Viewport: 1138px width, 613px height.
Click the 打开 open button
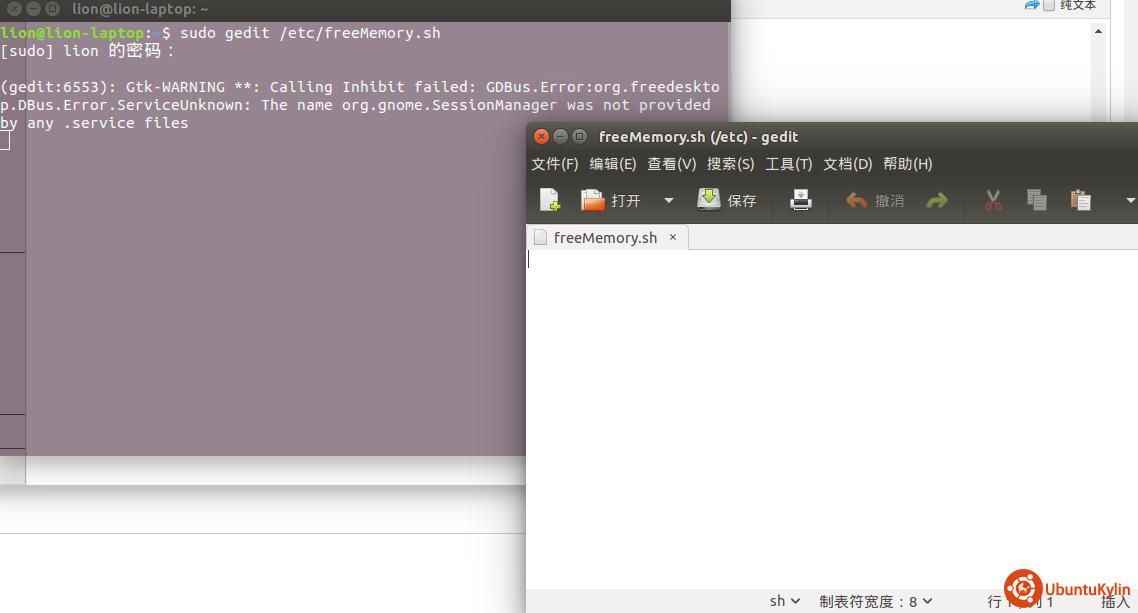tap(610, 200)
